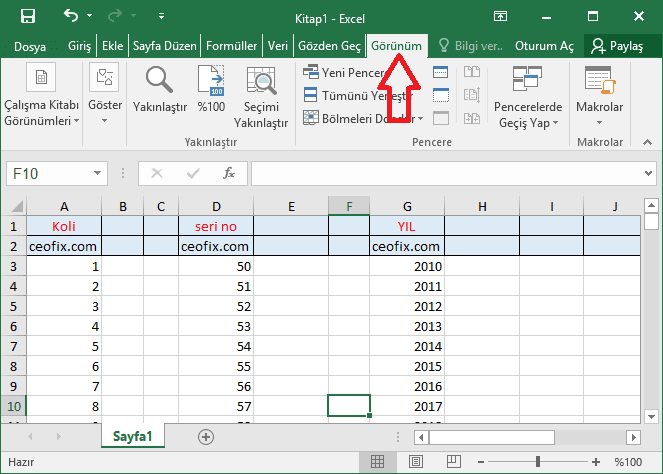Image resolution: width=663 pixels, height=474 pixels.
Task: Collapse the ribbon with the chevron
Action: click(647, 142)
